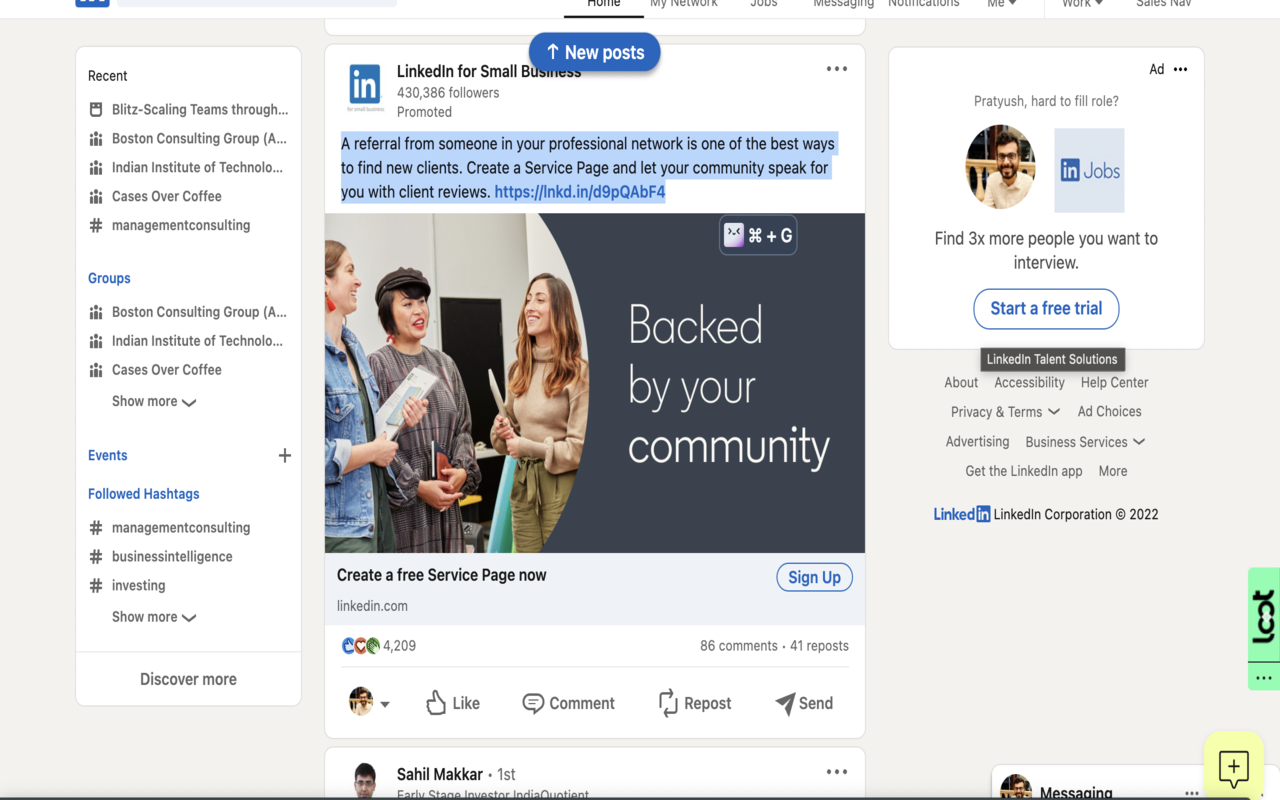
Task: Click the yellow add-note icon
Action: 1234,768
